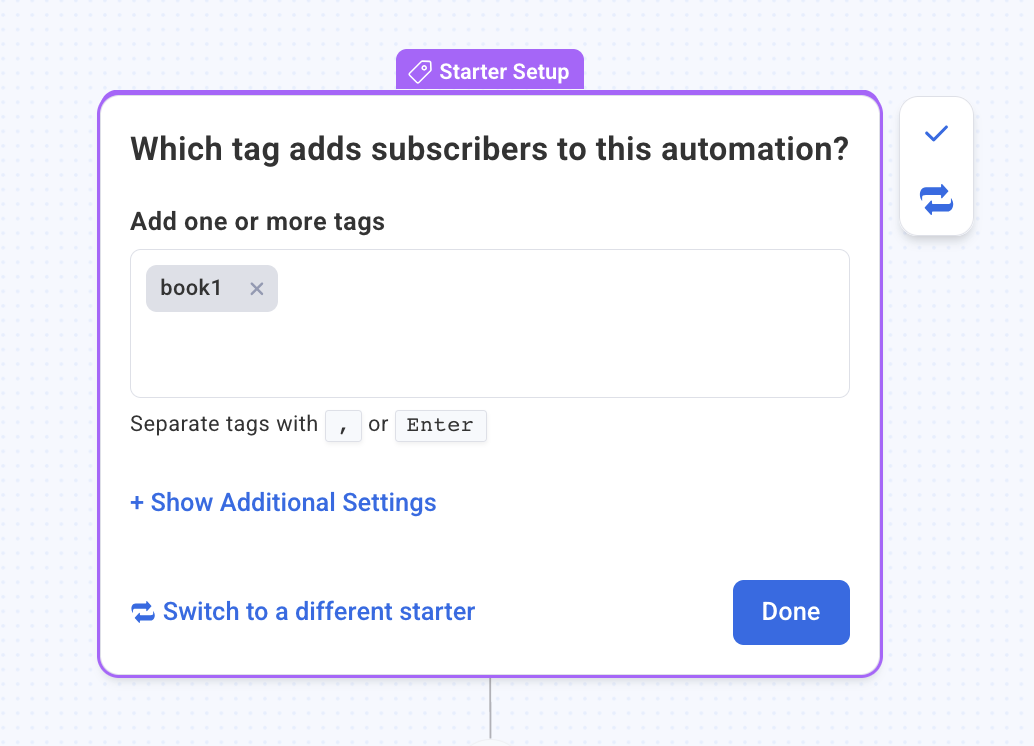Click the comma key badge under the tag box
Viewport: 1034px width, 746px height.
343,426
